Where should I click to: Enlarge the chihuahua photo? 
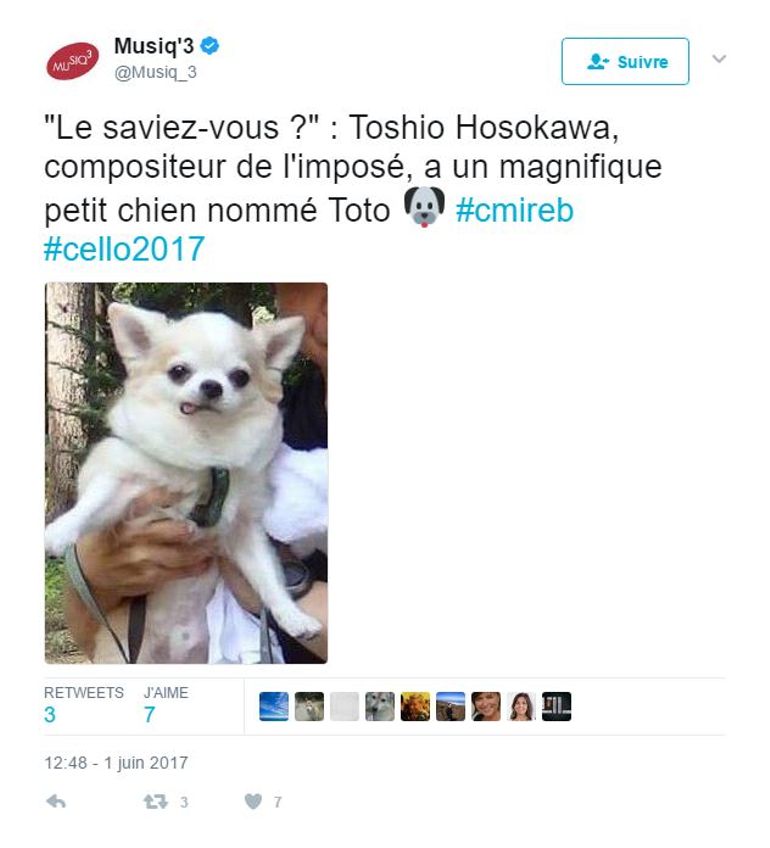[186, 473]
